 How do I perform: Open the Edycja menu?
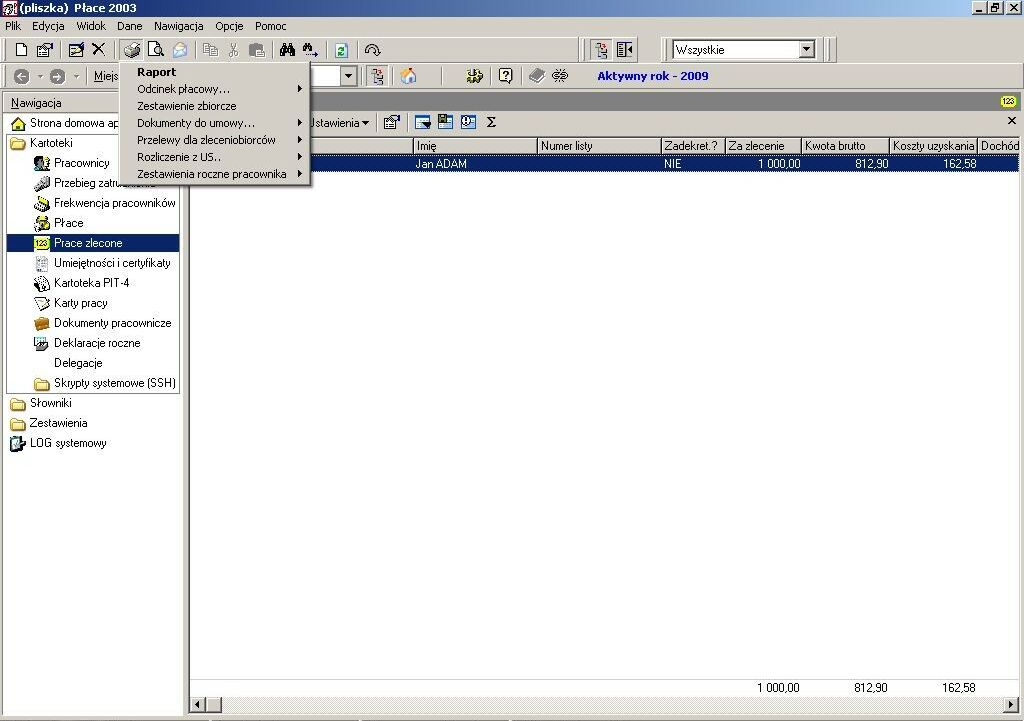[48, 26]
